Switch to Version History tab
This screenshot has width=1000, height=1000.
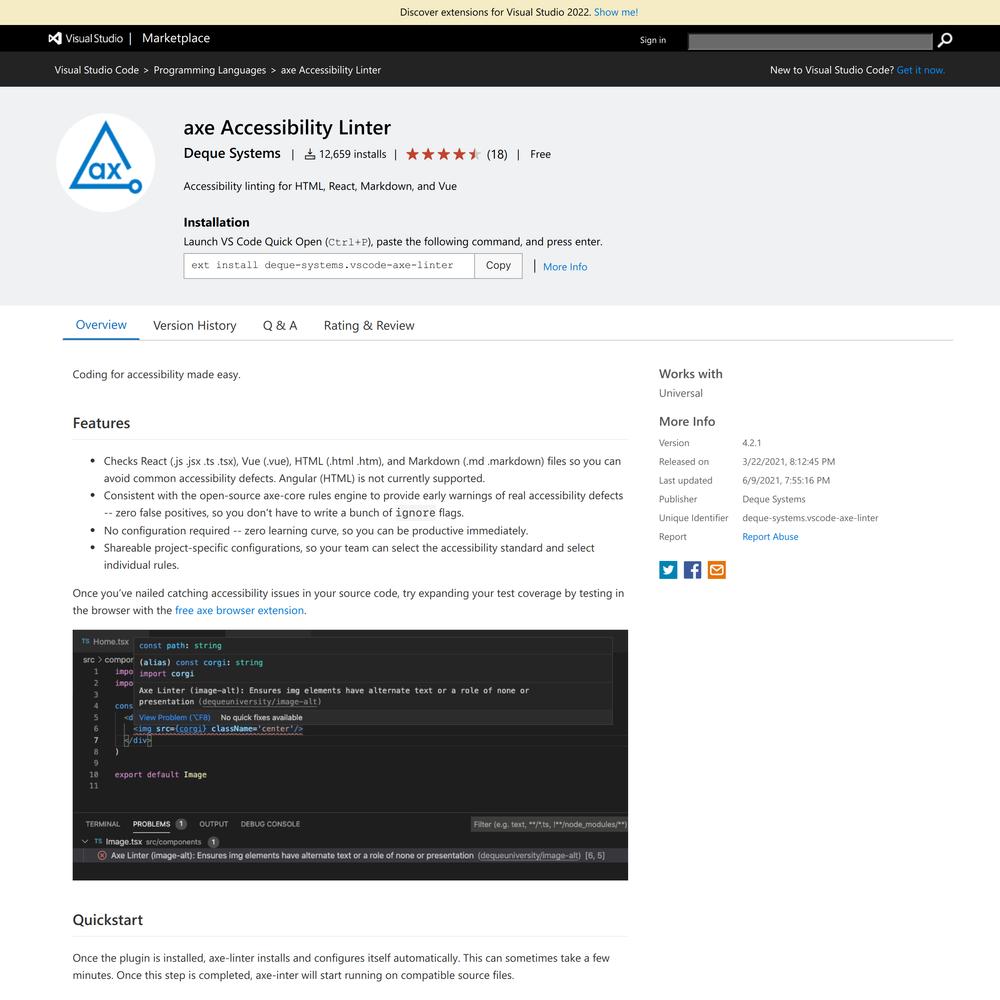195,325
